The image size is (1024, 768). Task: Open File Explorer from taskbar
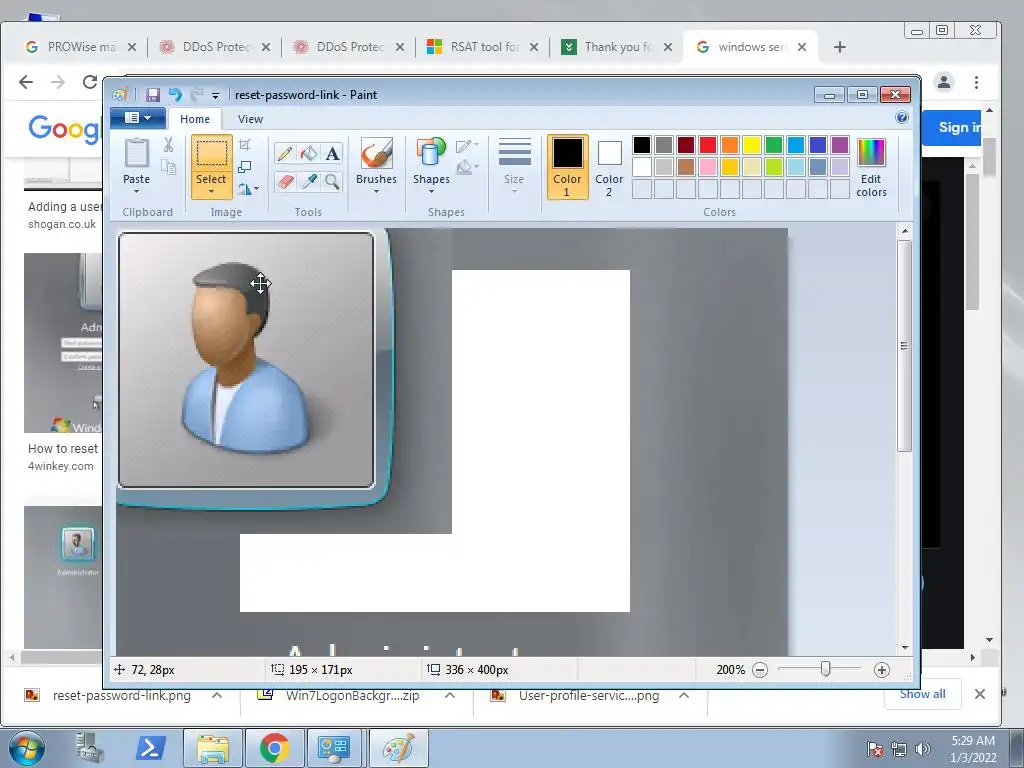(x=213, y=748)
